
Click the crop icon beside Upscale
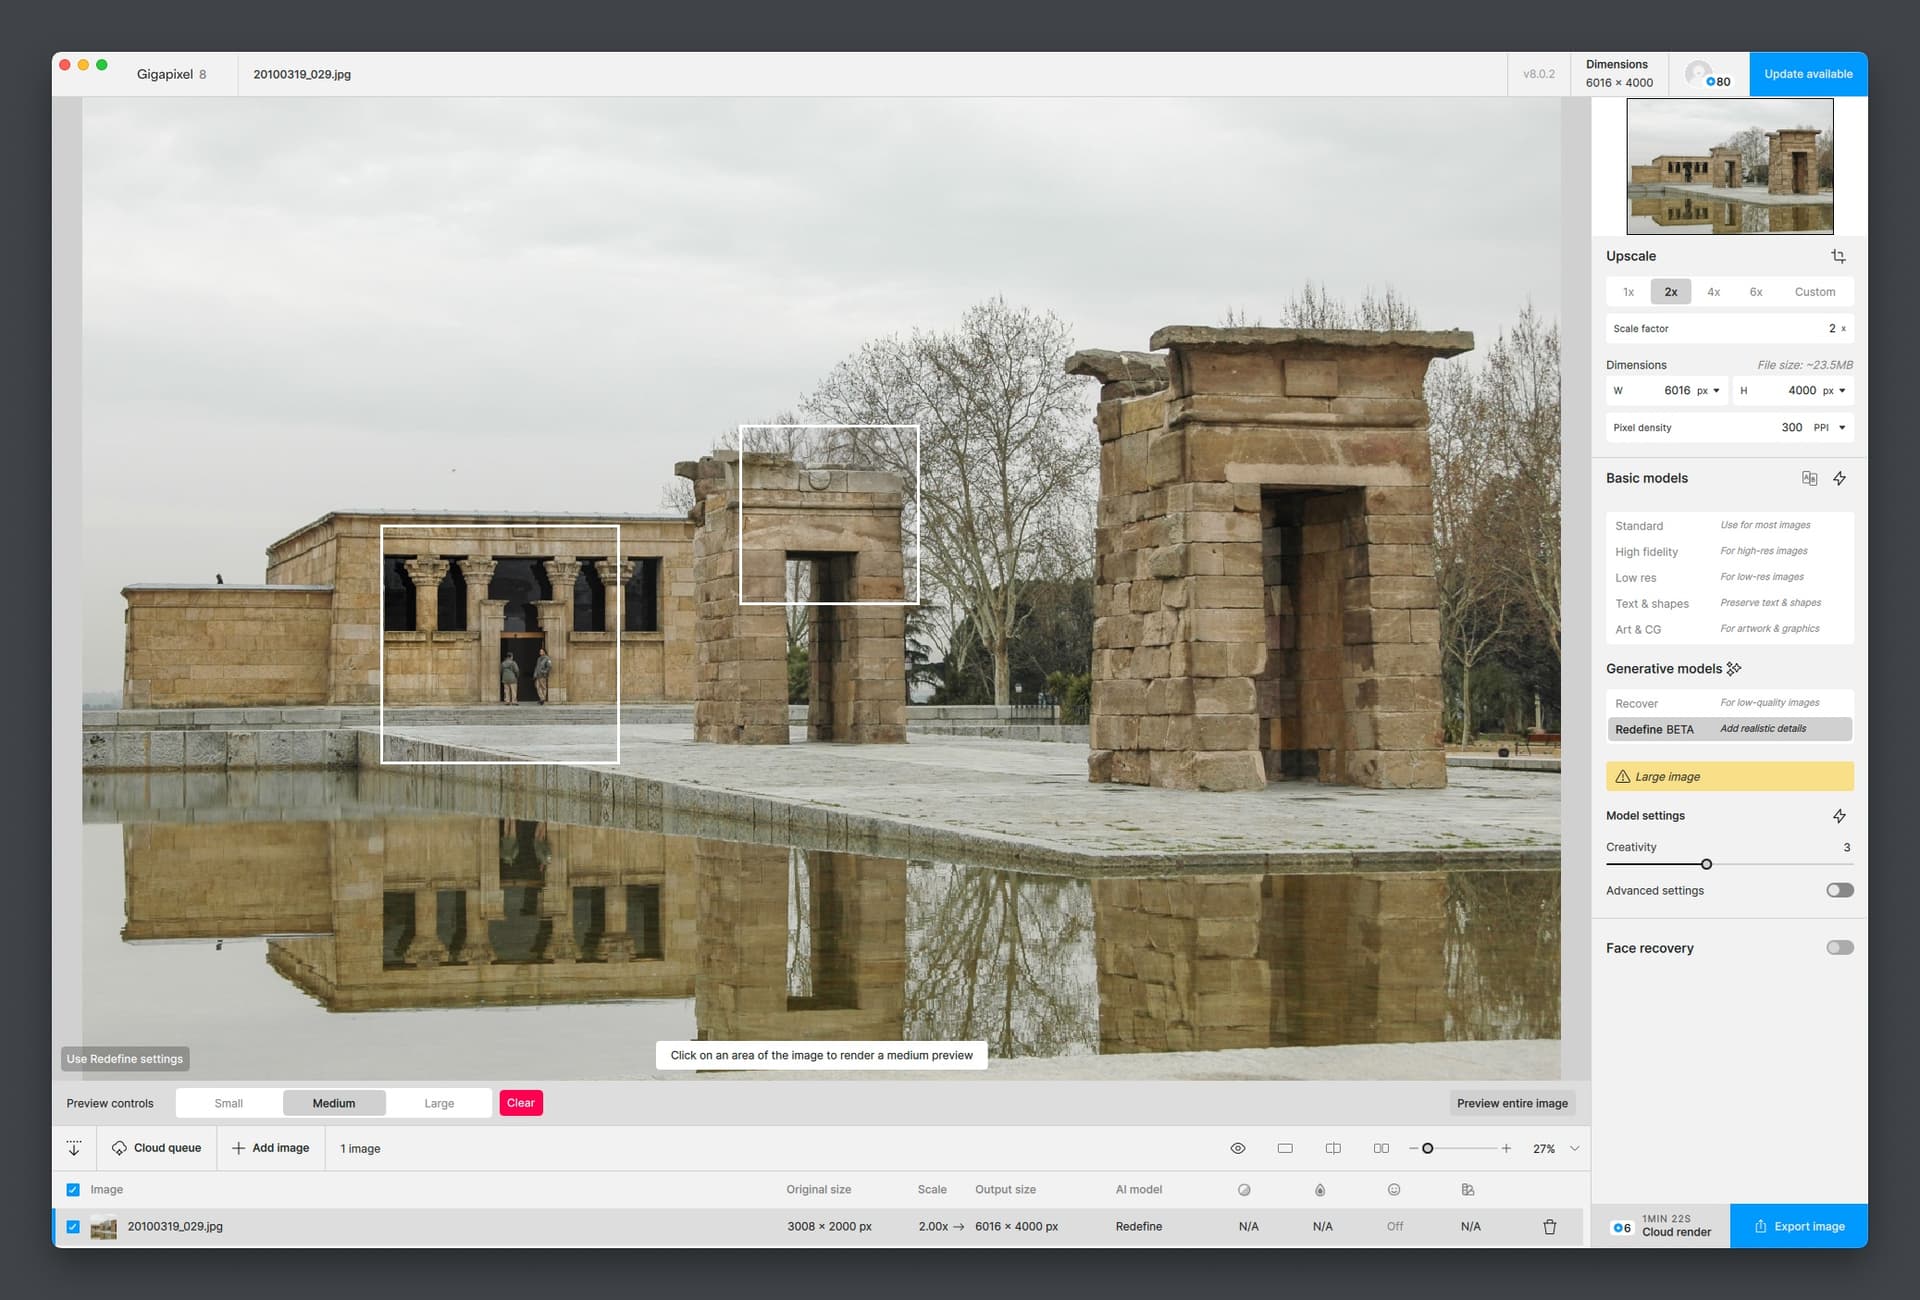[1838, 256]
